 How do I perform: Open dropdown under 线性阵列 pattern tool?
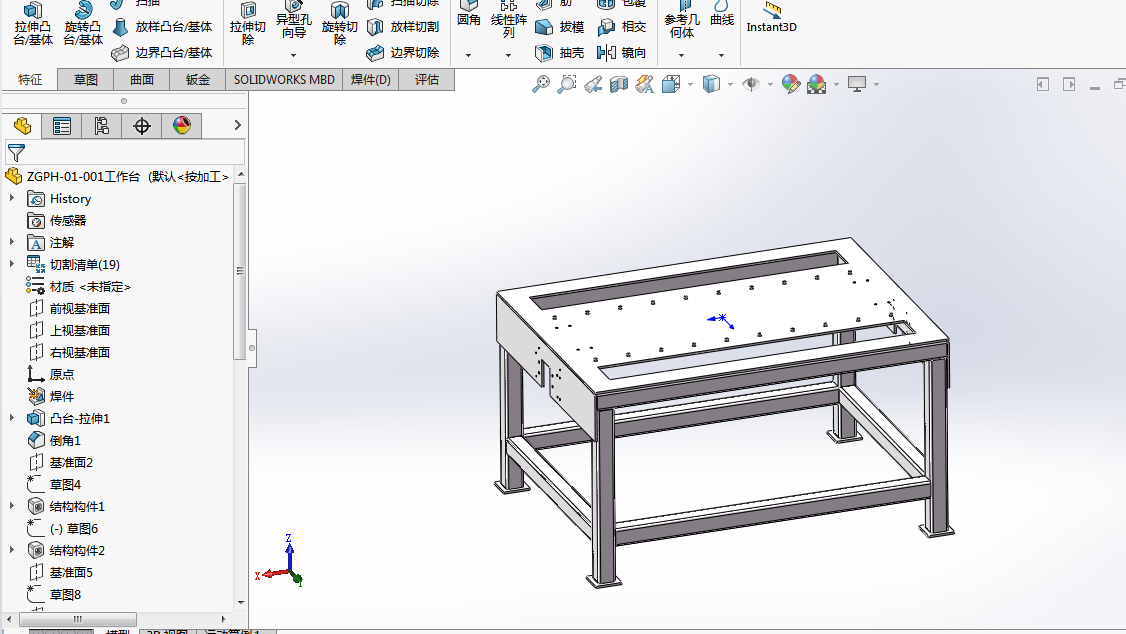tap(508, 55)
